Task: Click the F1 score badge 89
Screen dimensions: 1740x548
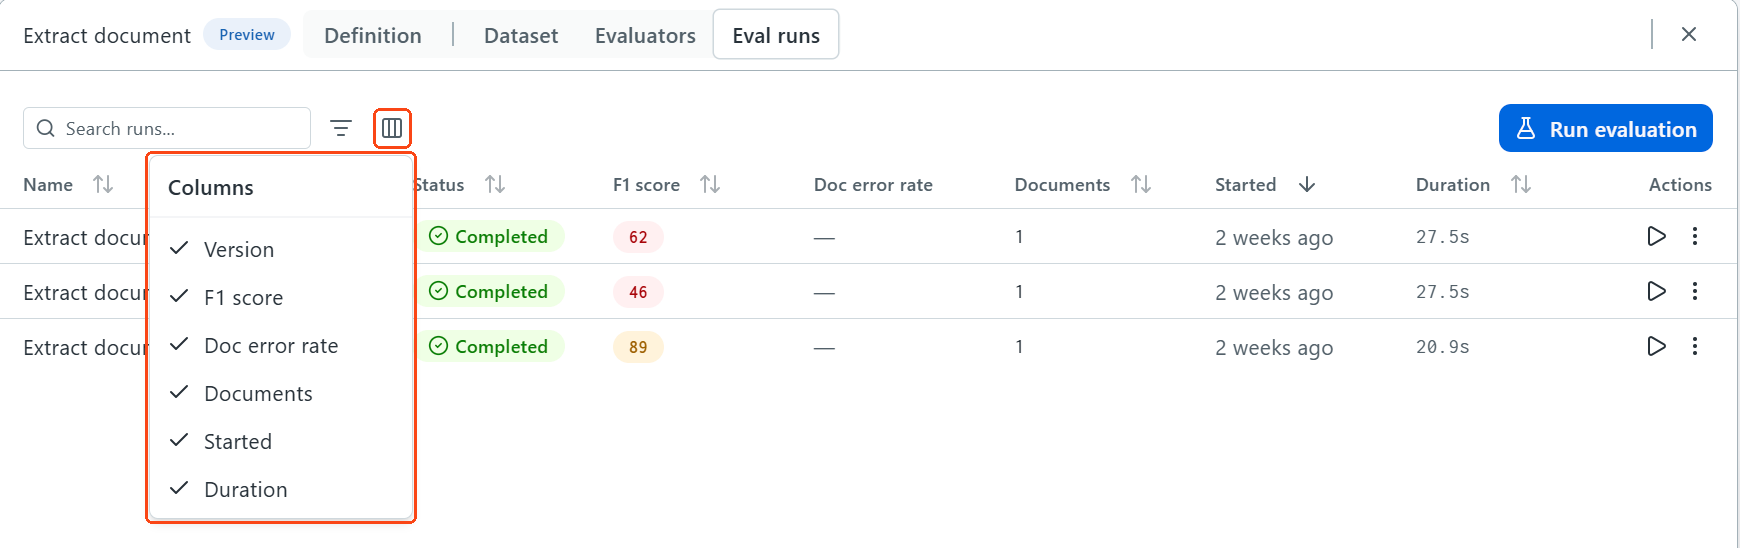Action: [638, 347]
